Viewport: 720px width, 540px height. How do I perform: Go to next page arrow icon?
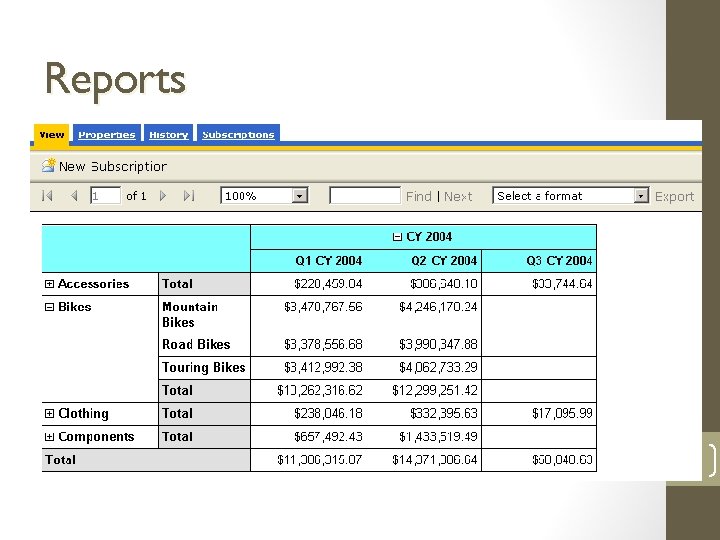point(163,196)
